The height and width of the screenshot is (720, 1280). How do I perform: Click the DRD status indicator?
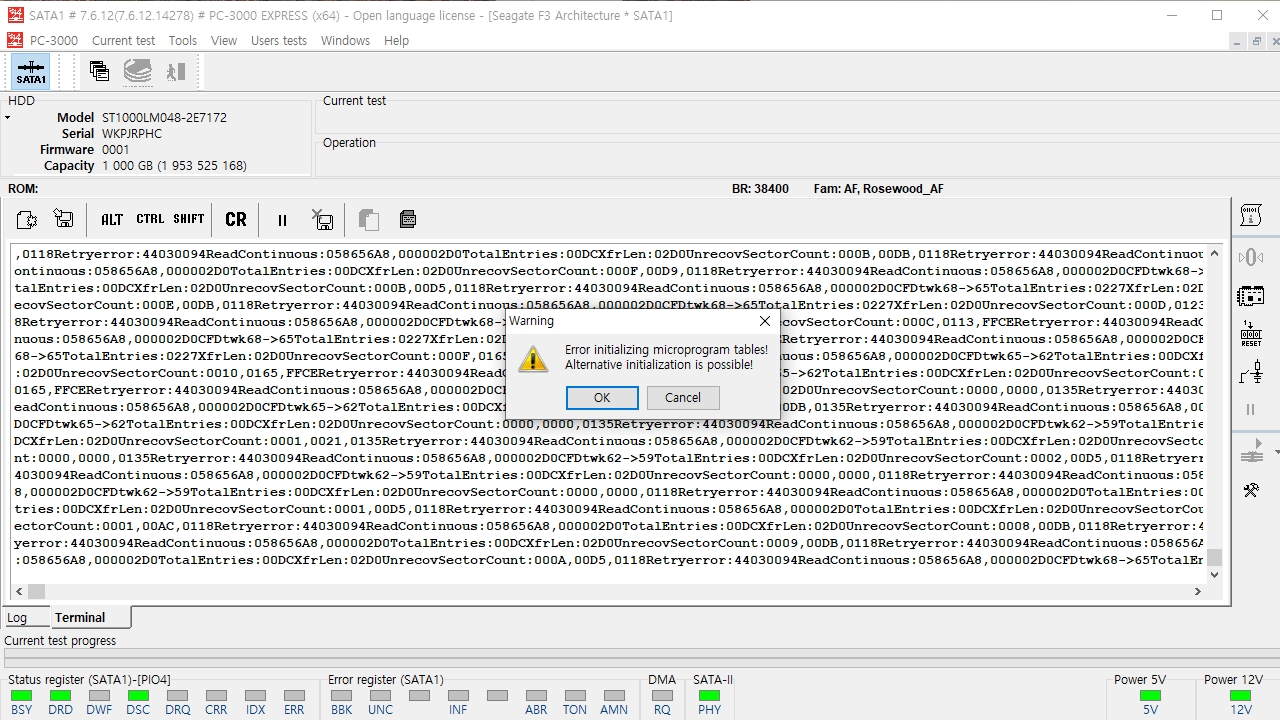pyautogui.click(x=60, y=696)
